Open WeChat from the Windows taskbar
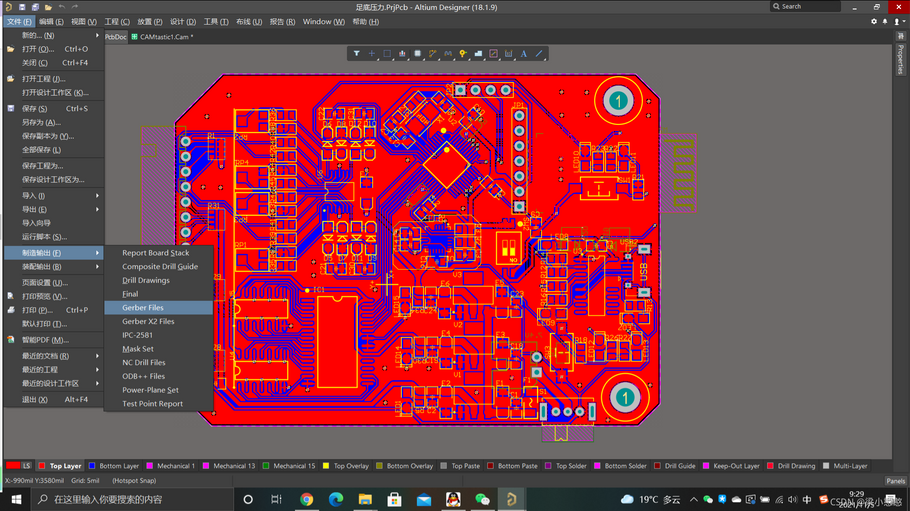This screenshot has width=910, height=511. [x=482, y=499]
